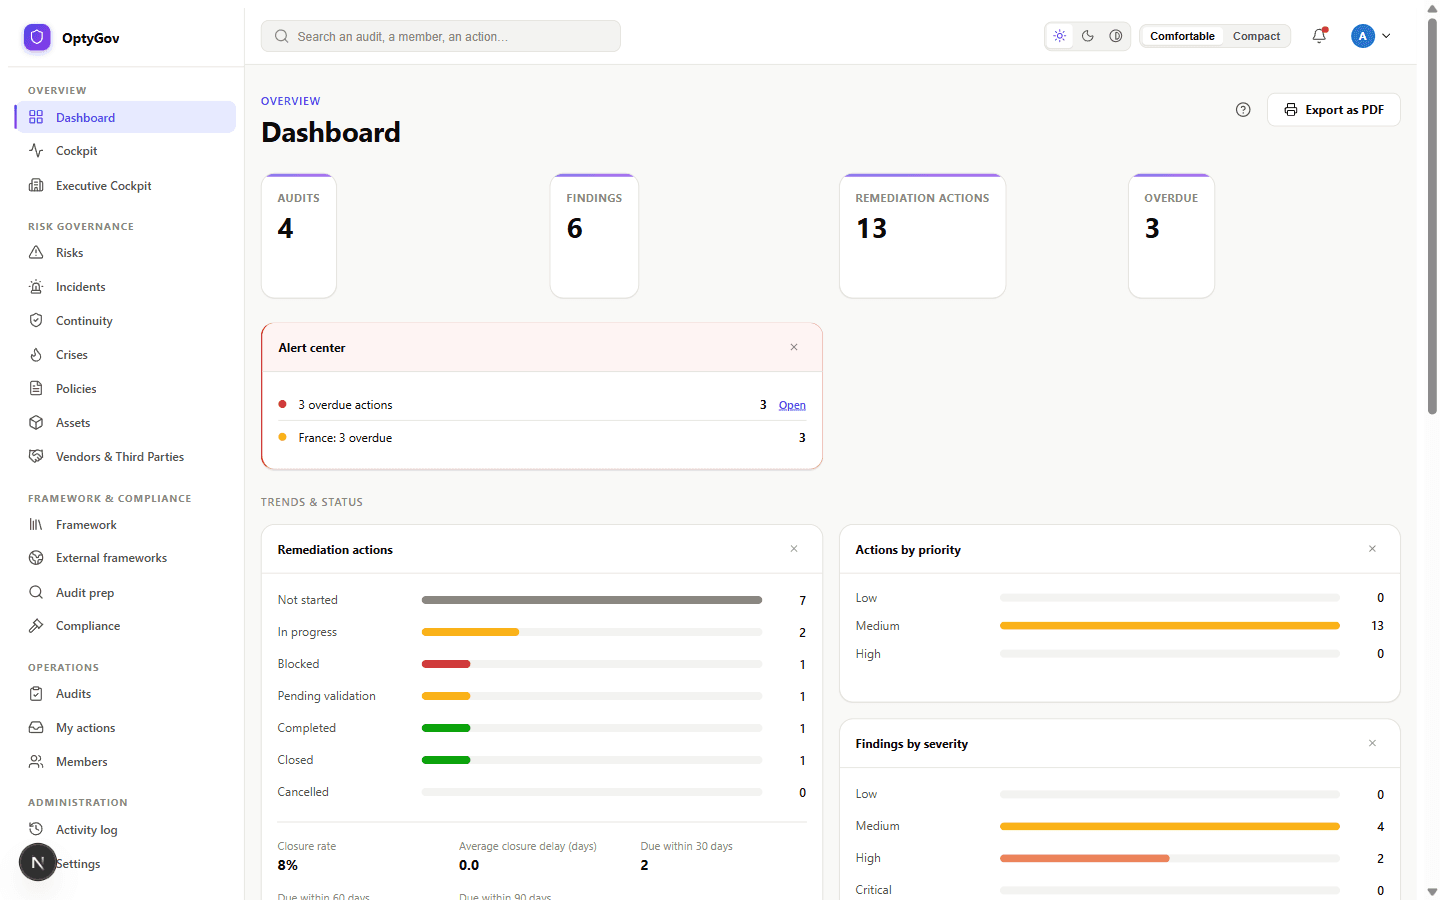
Task: Click the 'Pending validation' row label
Action: tap(327, 696)
